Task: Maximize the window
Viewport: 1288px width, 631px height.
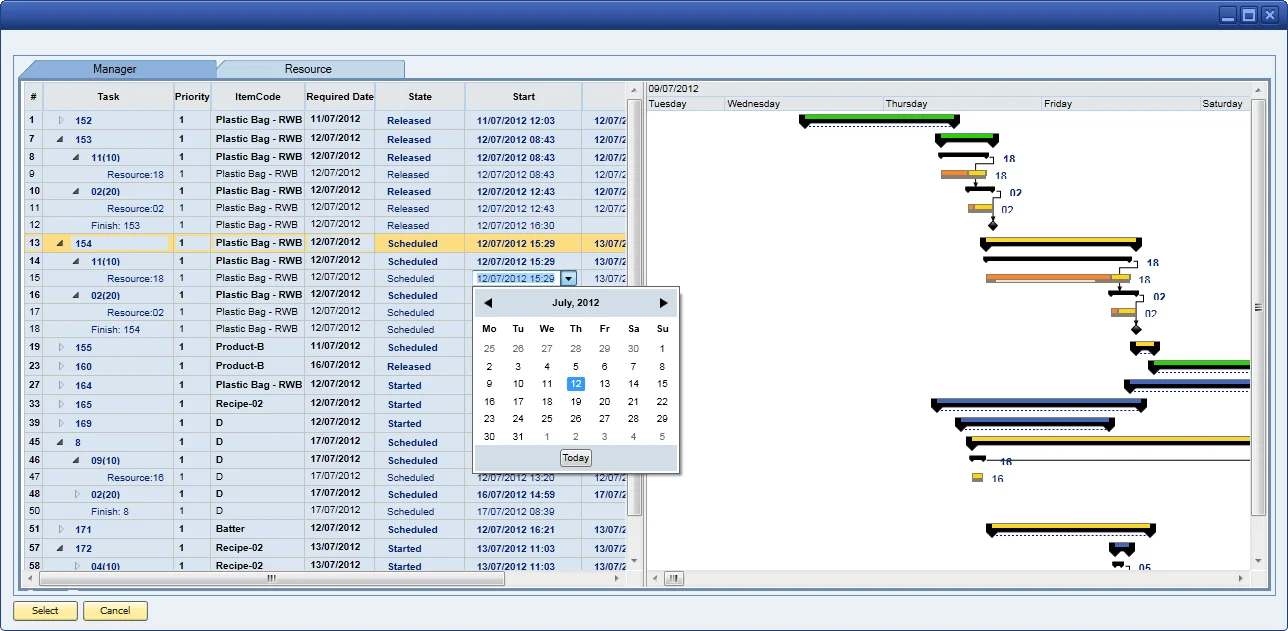Action: (x=1249, y=14)
